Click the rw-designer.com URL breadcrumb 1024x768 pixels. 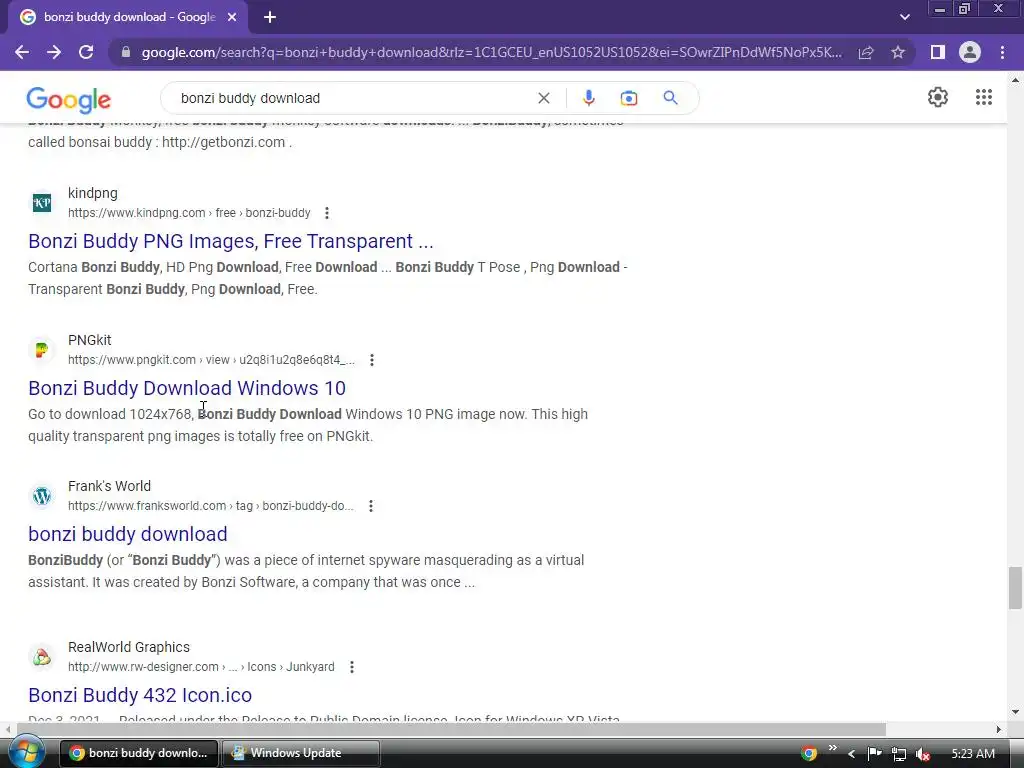[201, 667]
